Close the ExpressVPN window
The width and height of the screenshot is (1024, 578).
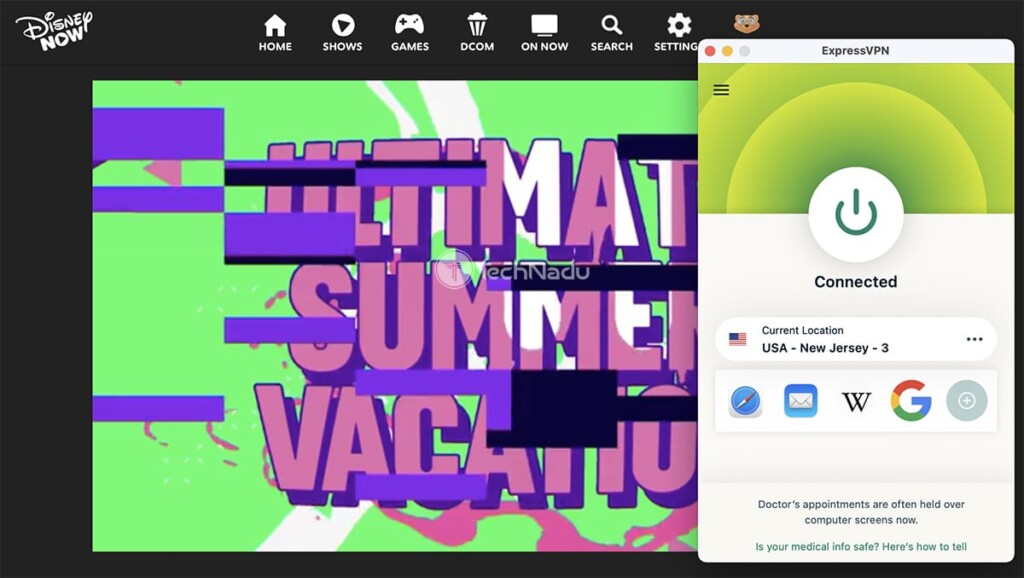(x=711, y=51)
